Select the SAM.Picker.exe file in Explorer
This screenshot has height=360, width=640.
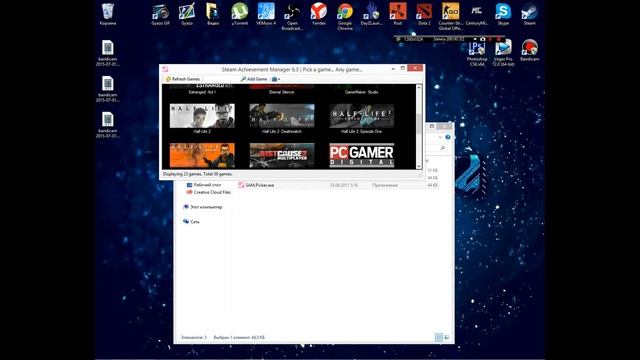click(x=338, y=185)
